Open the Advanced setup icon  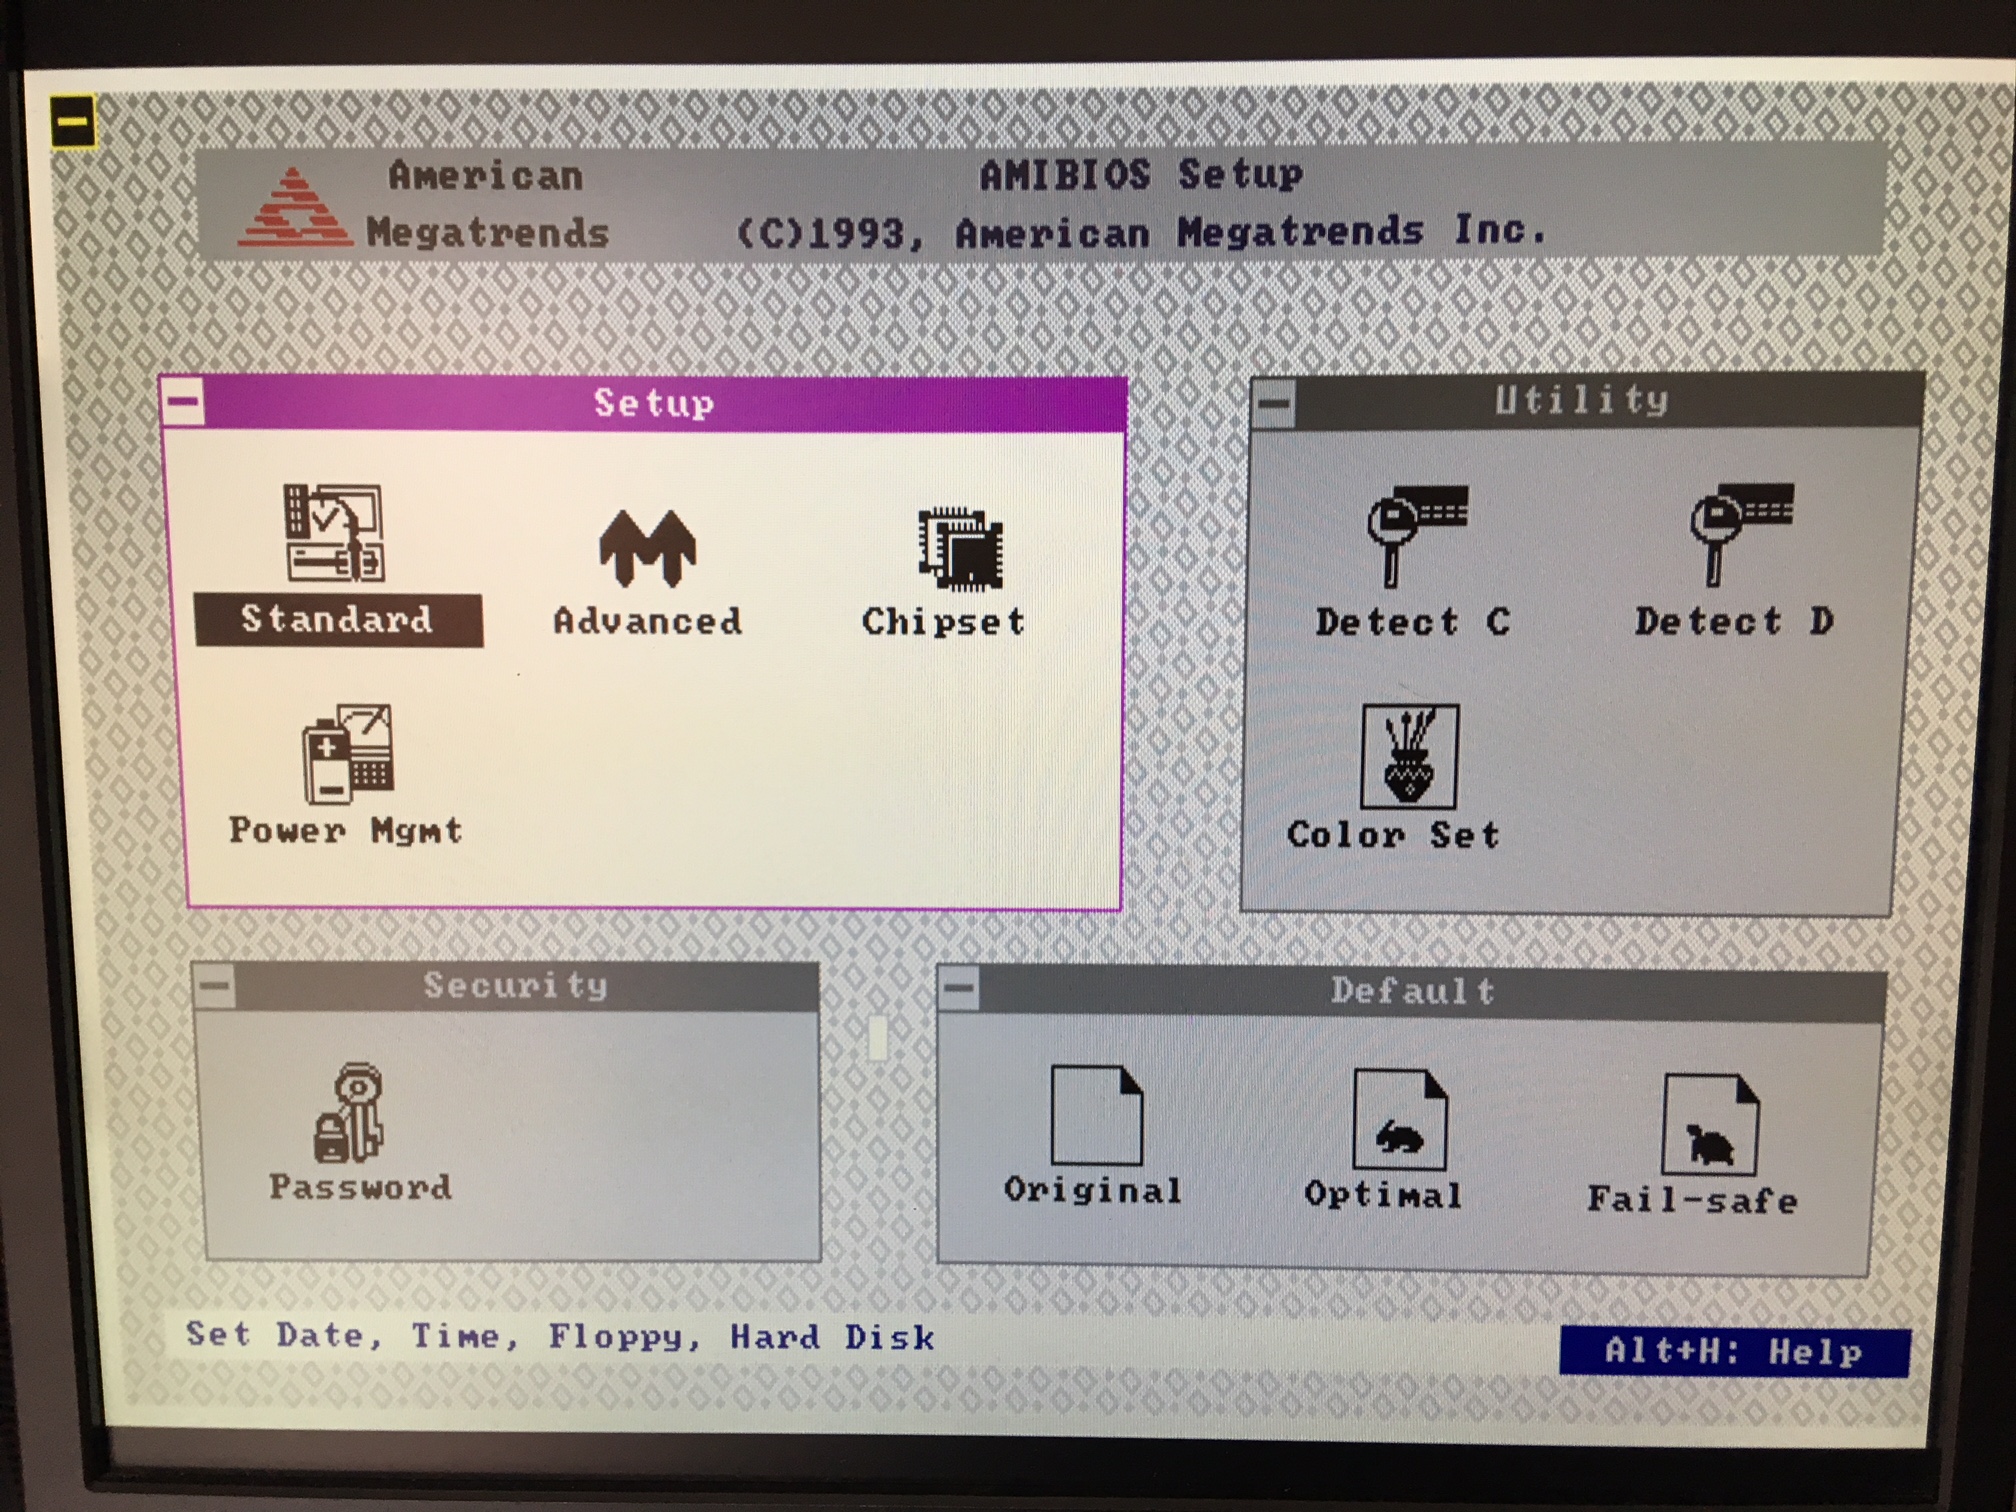(x=647, y=546)
